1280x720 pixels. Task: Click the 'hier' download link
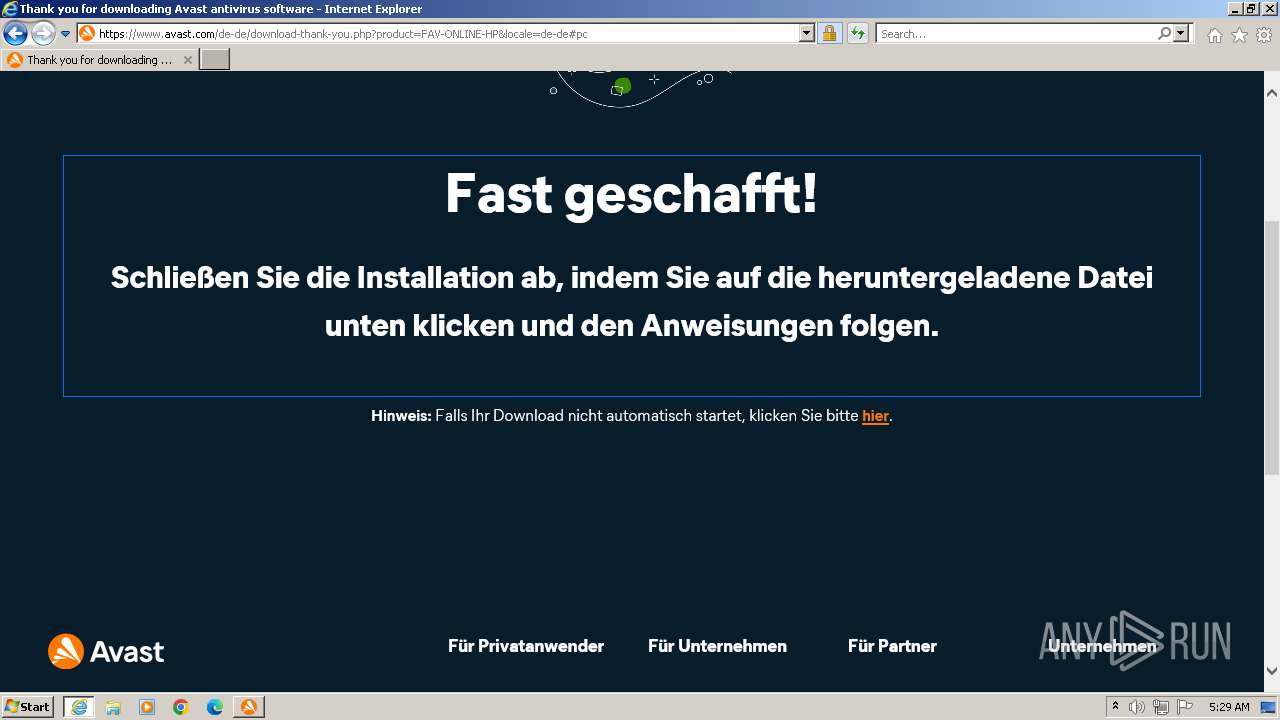(x=875, y=416)
